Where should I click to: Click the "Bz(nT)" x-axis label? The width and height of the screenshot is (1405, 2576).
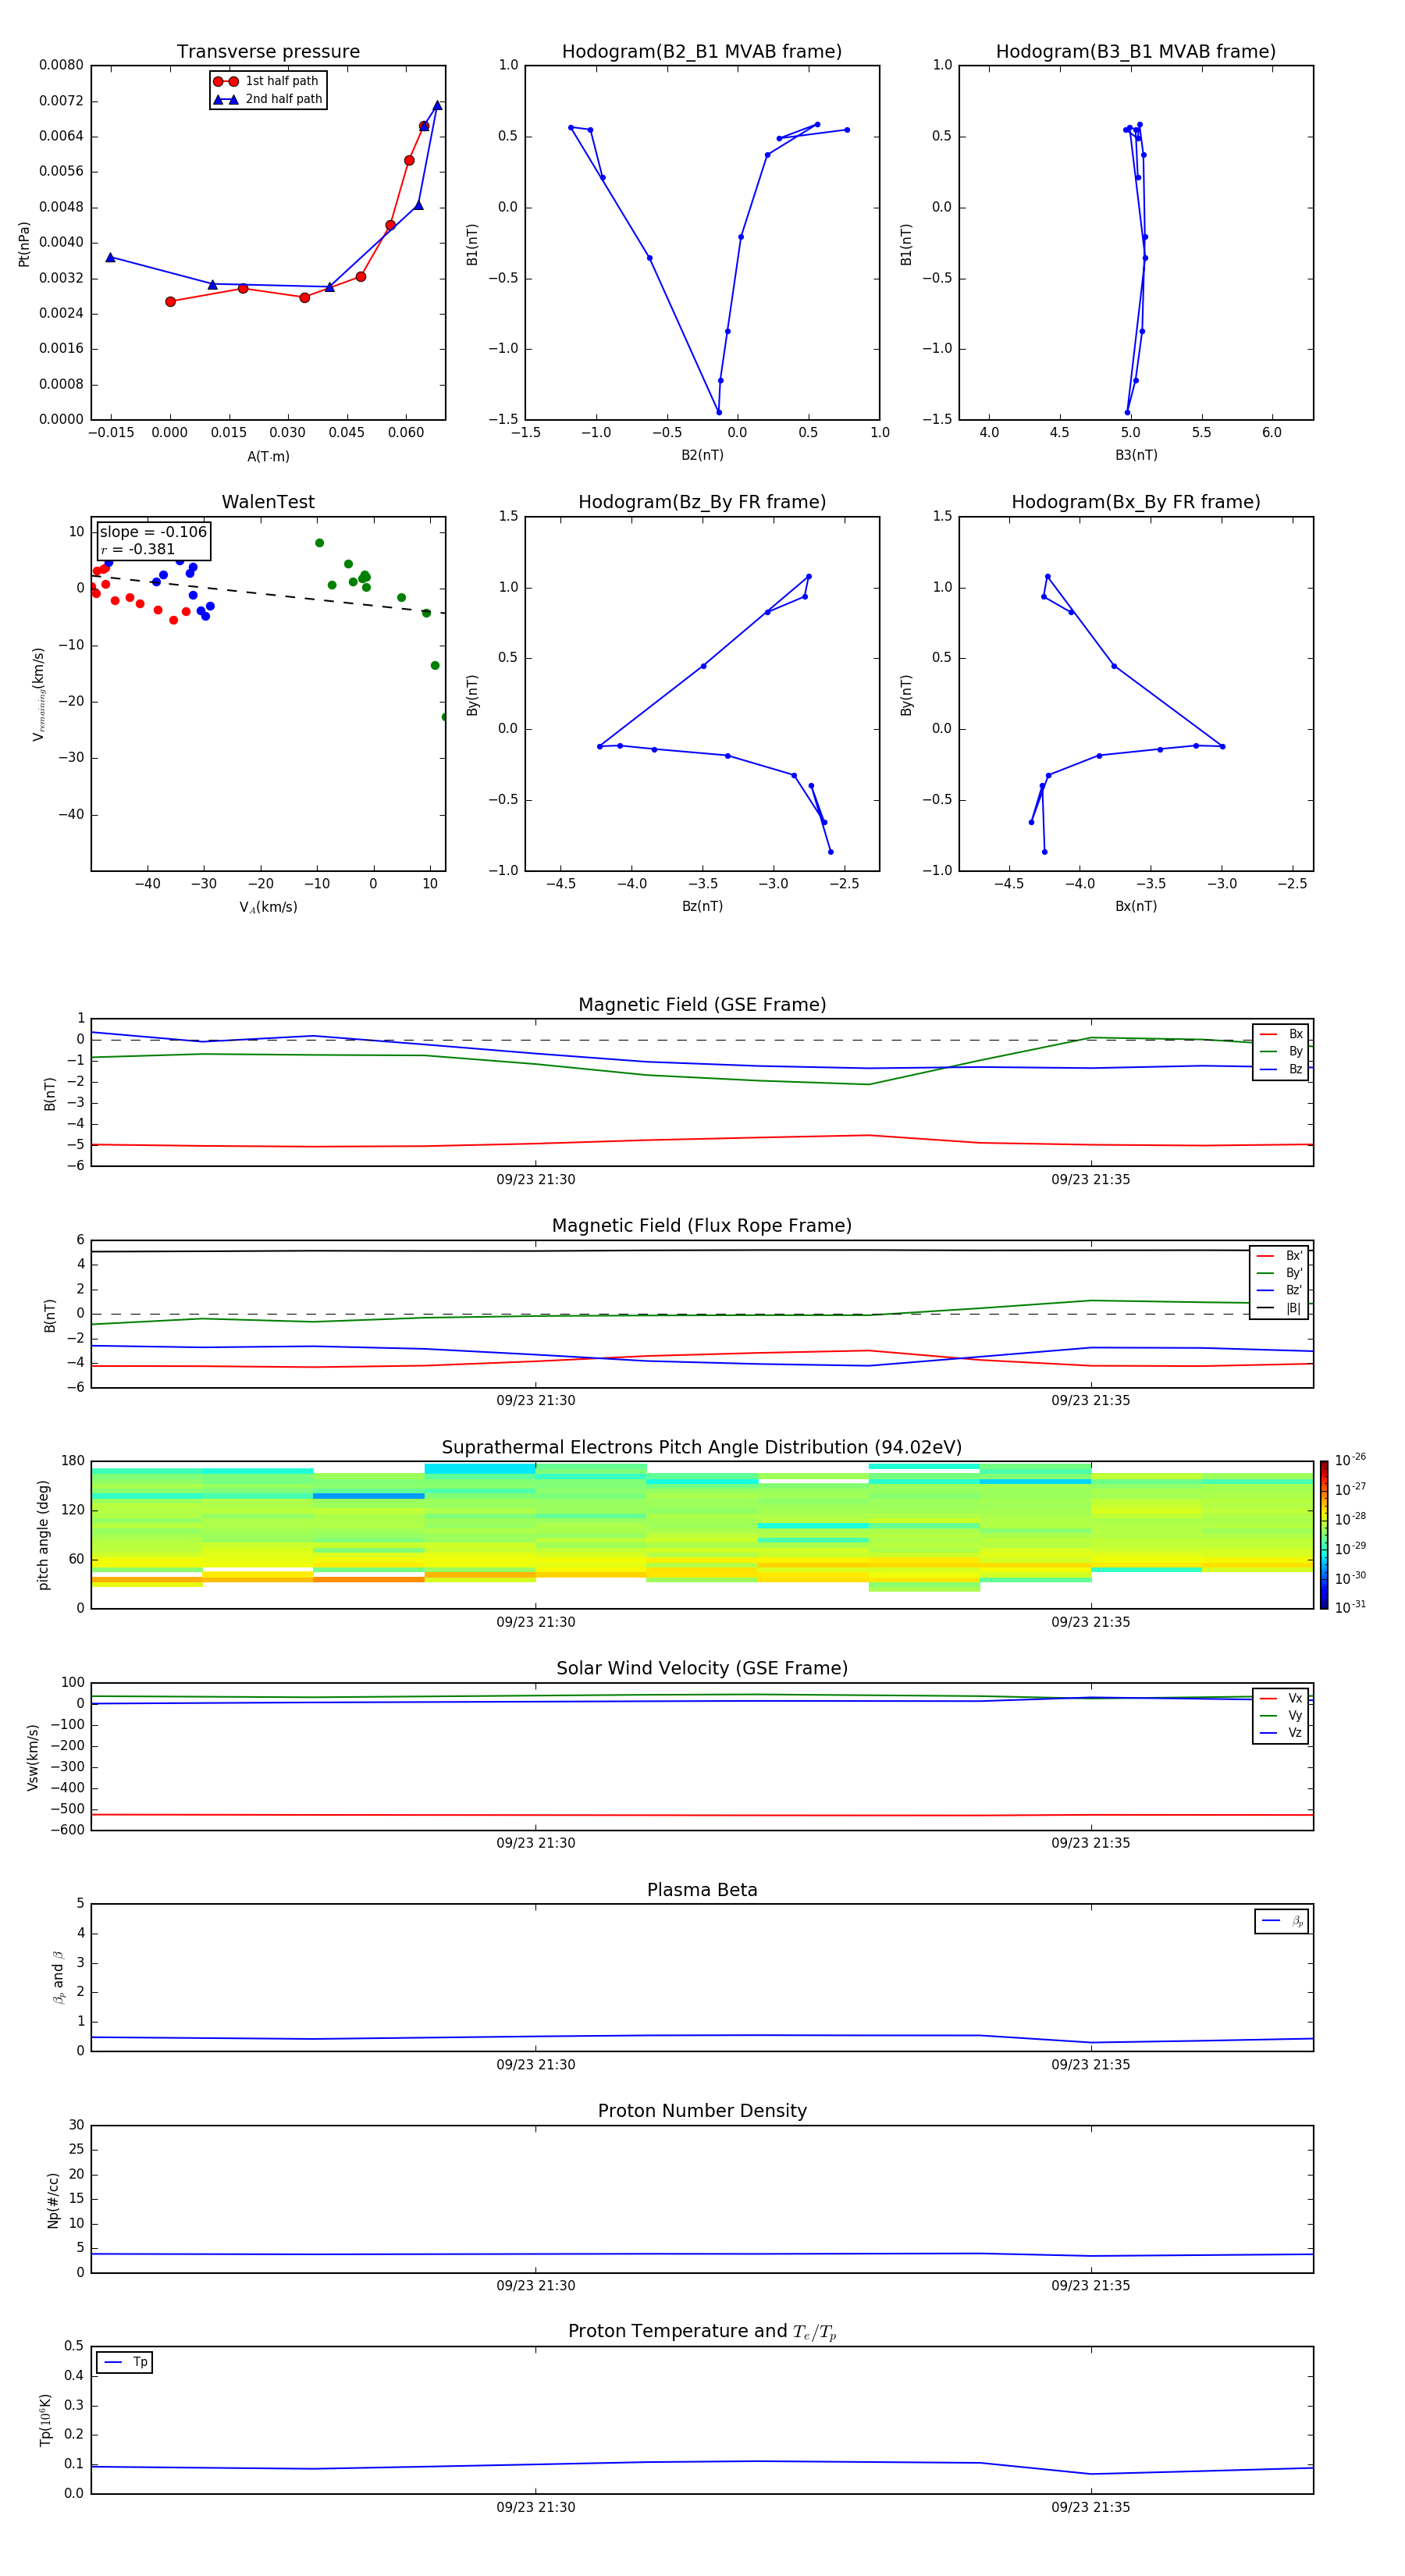702,906
